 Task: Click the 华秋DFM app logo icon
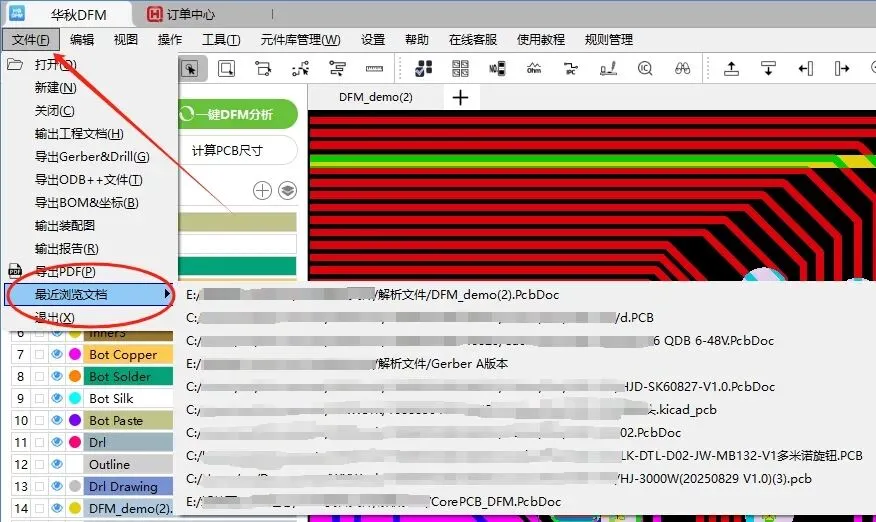pos(17,12)
